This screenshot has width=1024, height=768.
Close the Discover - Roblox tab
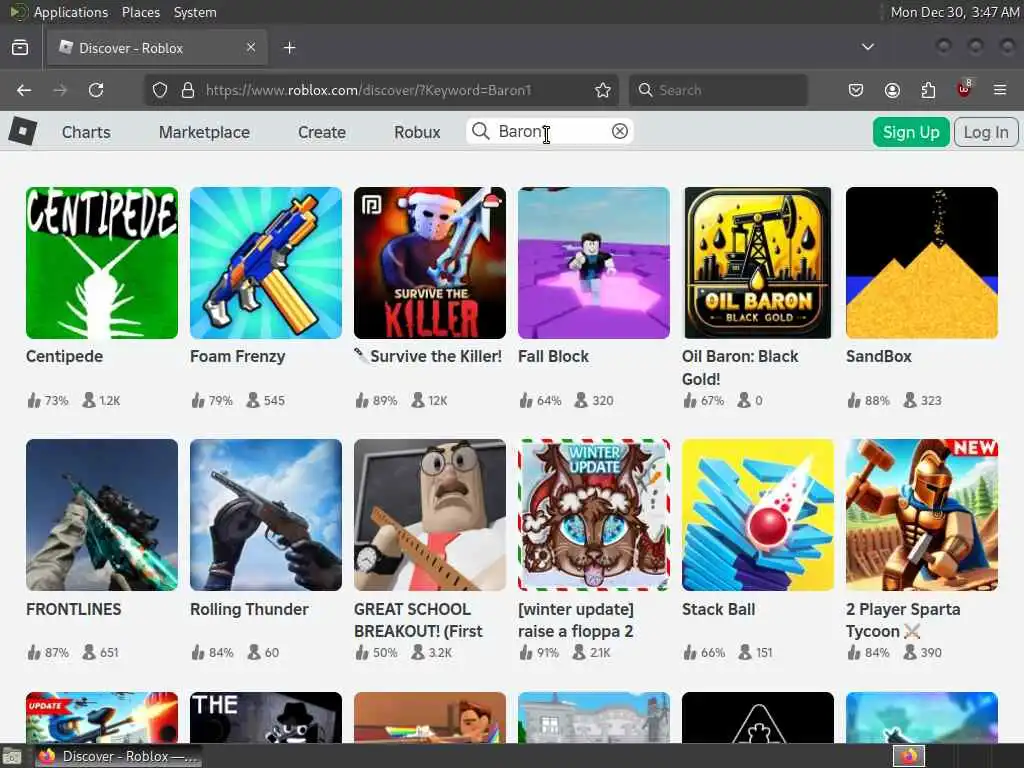[x=251, y=47]
